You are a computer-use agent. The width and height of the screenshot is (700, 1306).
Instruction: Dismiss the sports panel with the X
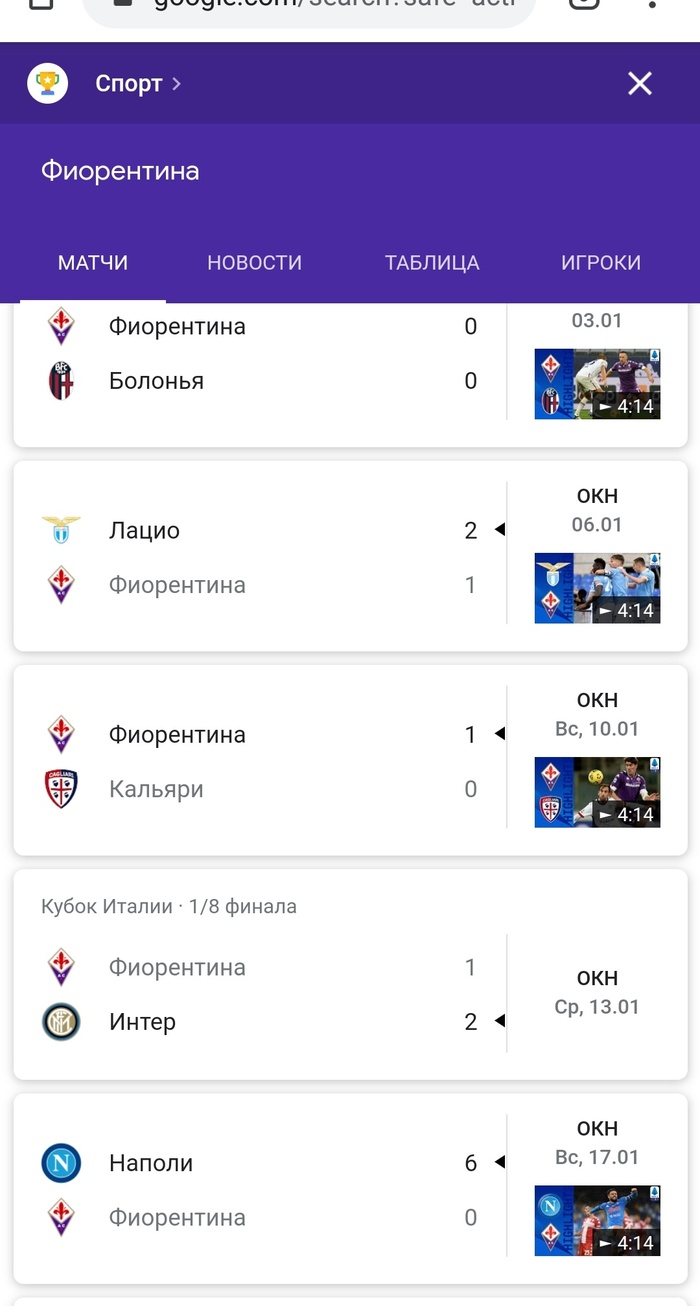[639, 83]
